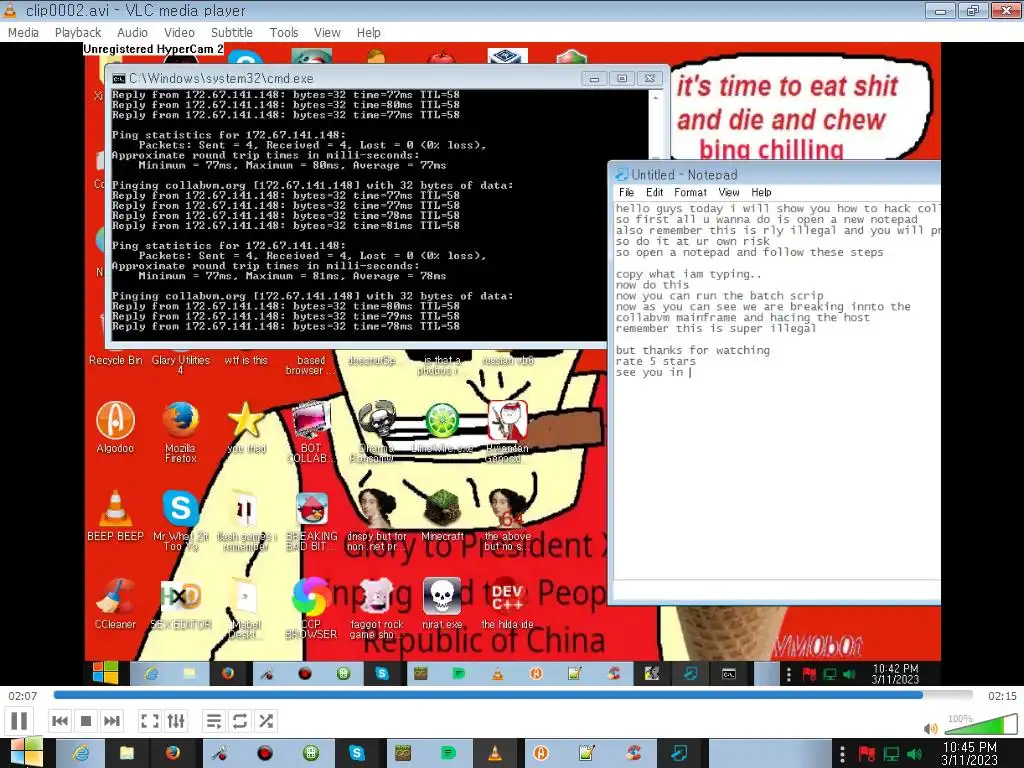Click the VLC seek progress bar
The height and width of the screenshot is (768, 1024).
[x=513, y=696]
